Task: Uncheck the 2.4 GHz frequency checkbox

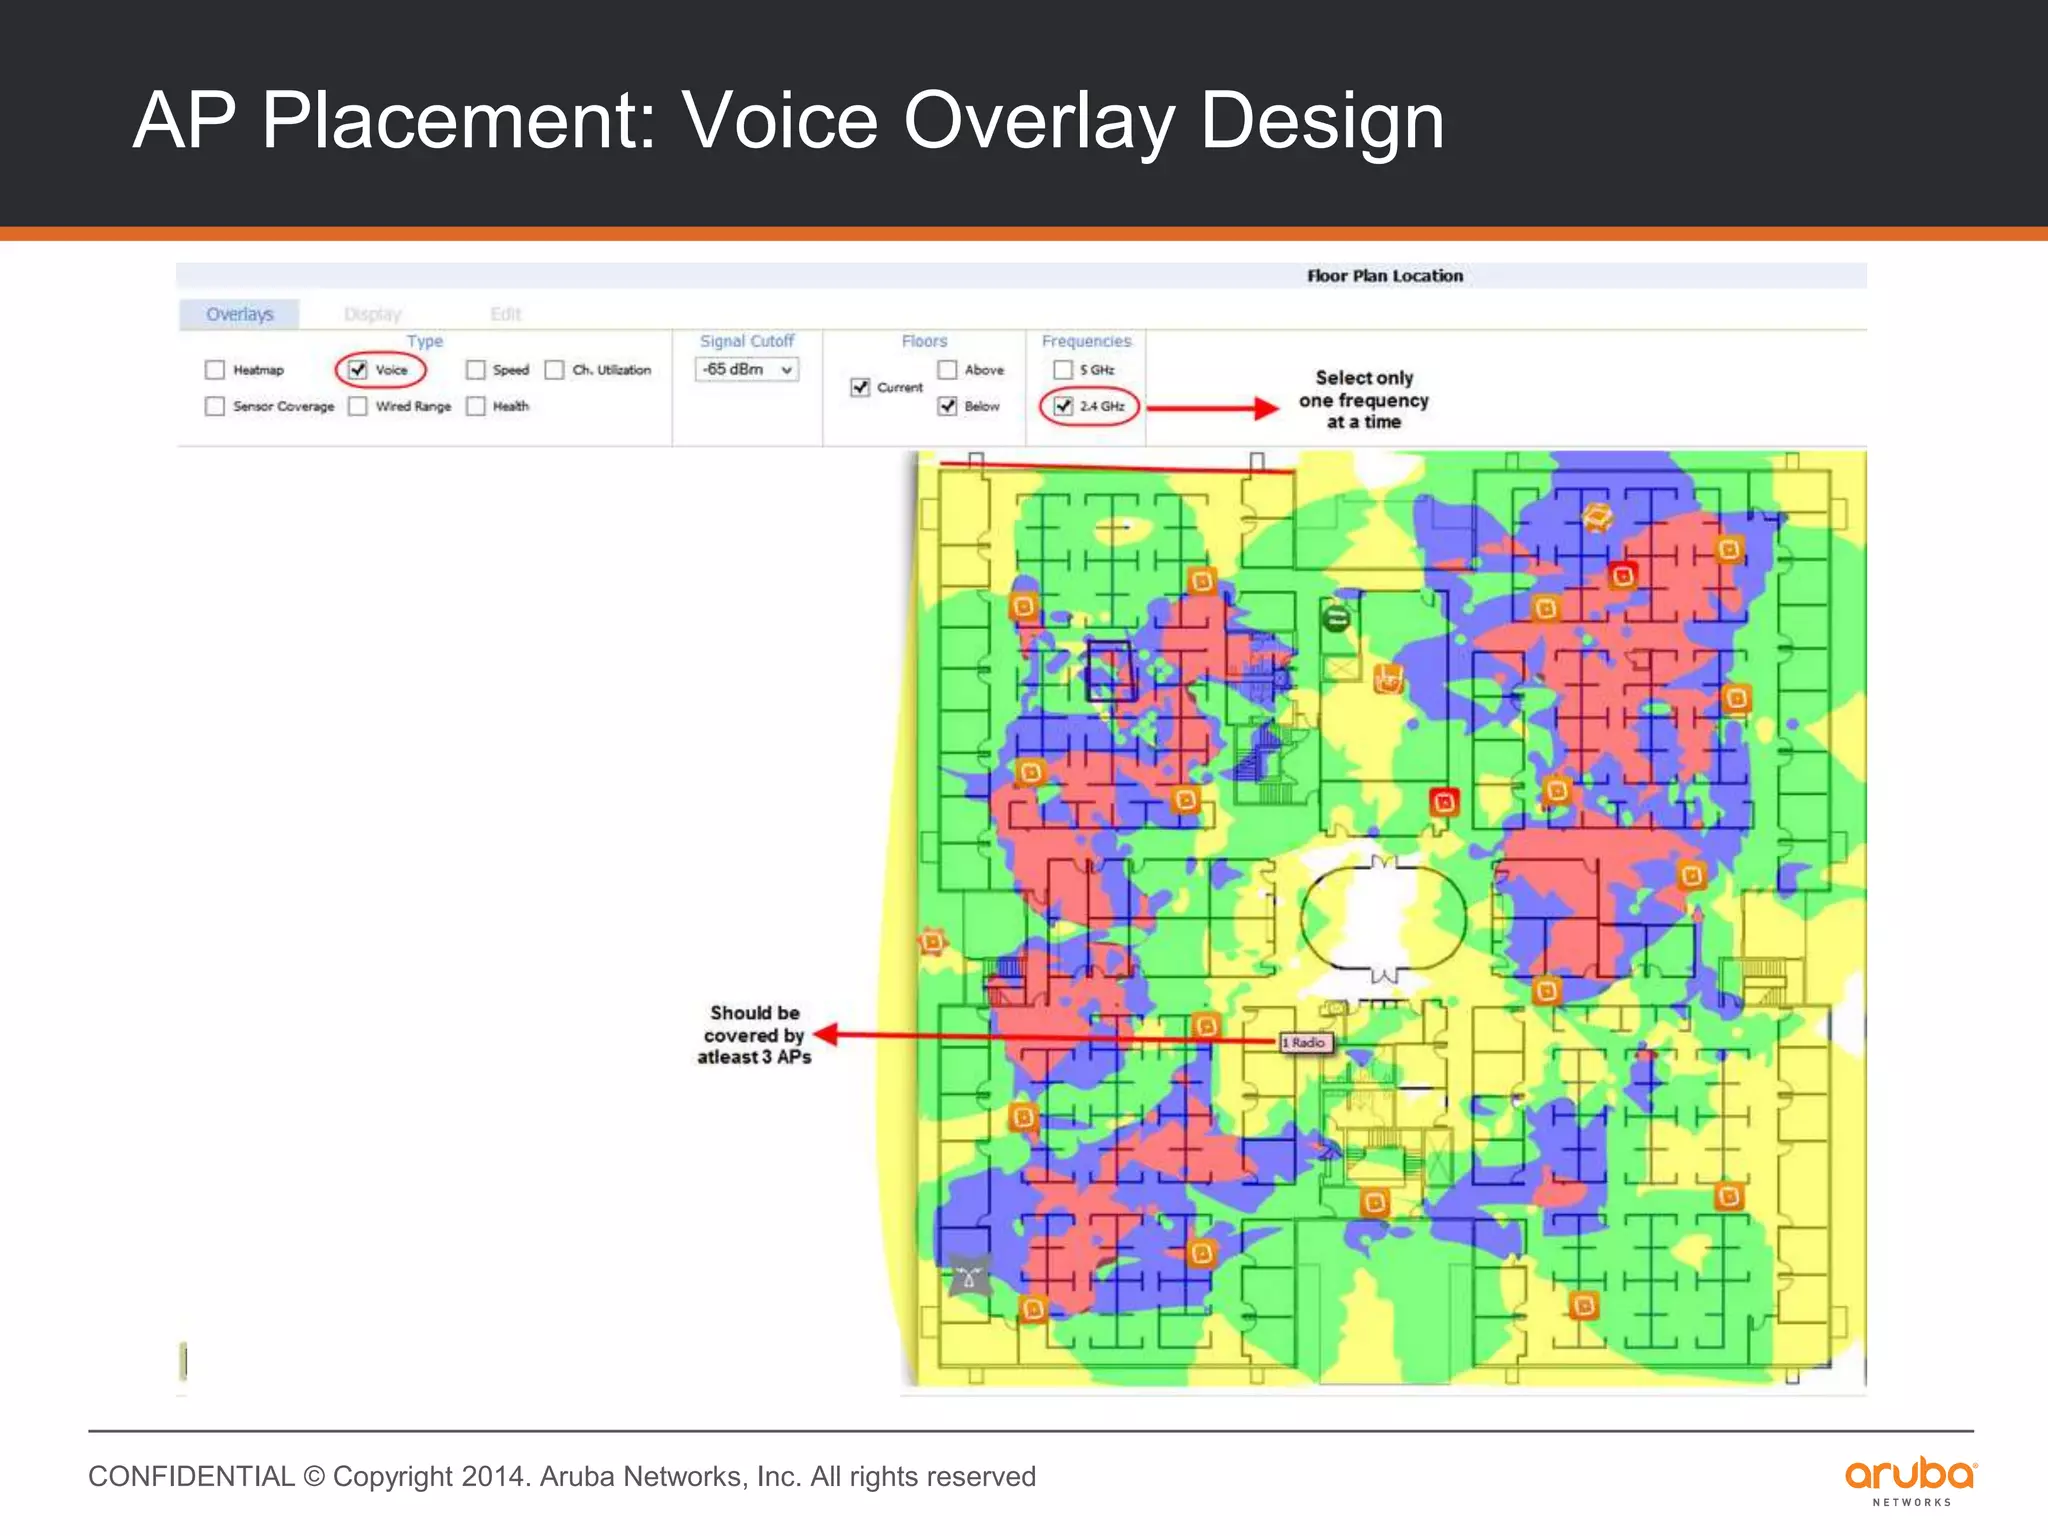Action: [x=1063, y=406]
